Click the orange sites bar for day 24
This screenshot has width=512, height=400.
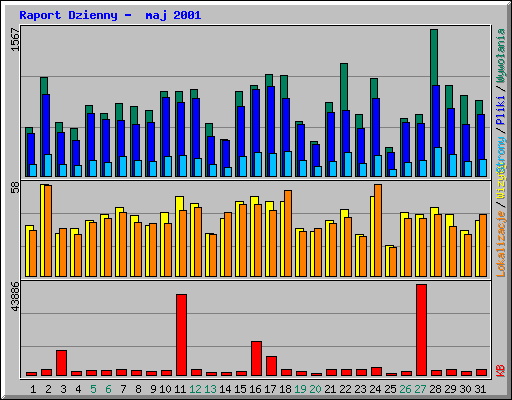pyautogui.click(x=378, y=230)
